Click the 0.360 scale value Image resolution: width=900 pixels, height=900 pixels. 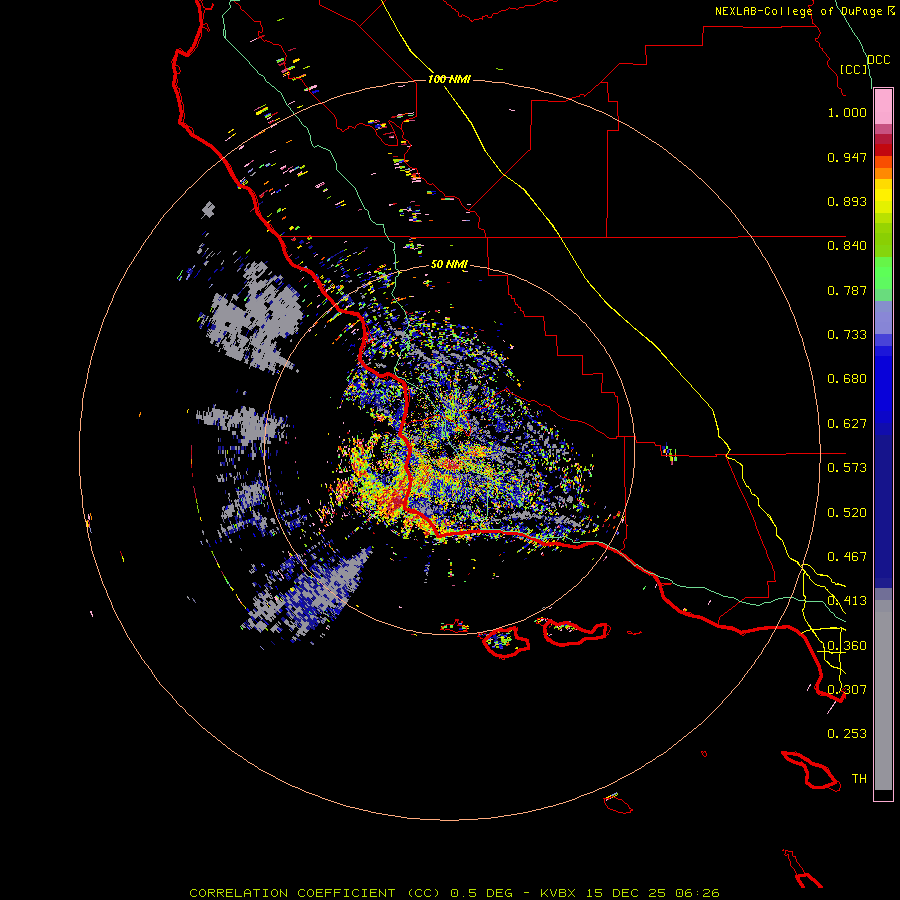pos(847,646)
